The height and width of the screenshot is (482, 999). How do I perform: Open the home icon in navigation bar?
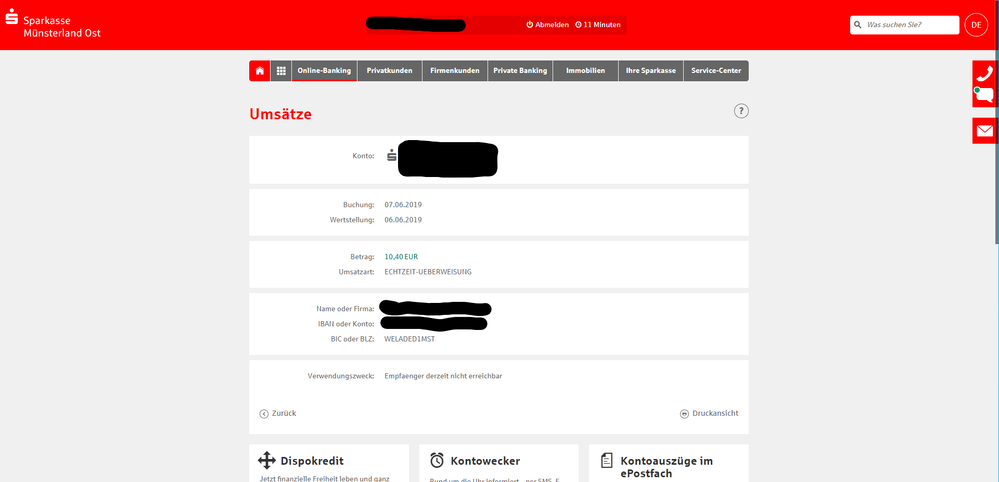point(260,71)
